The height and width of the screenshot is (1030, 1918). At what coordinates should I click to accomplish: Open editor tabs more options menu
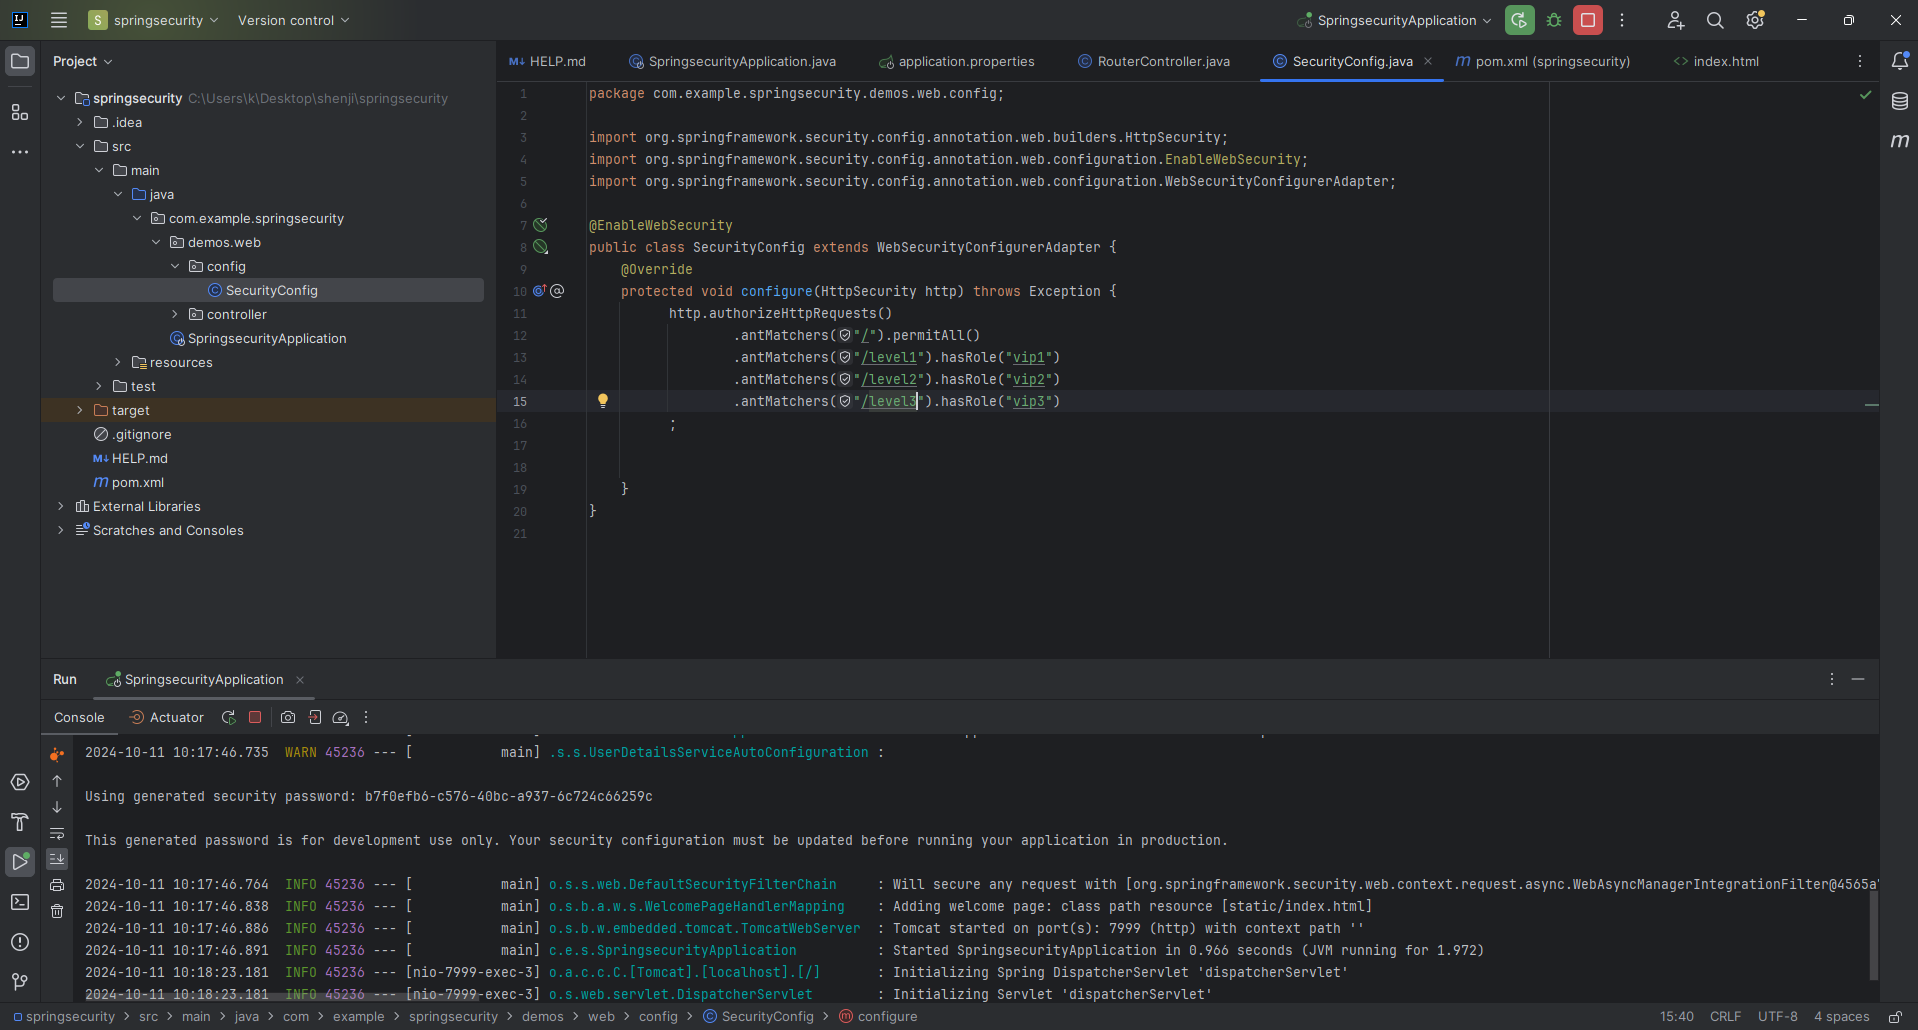click(1860, 61)
